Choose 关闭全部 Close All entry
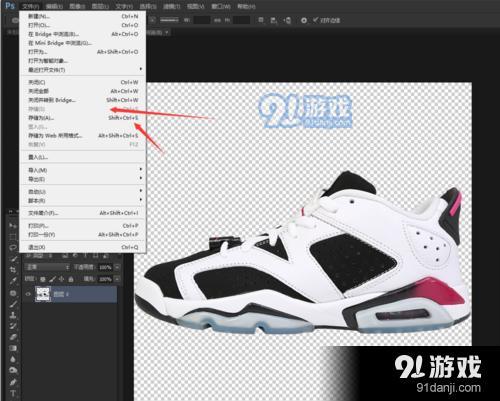The image size is (500, 401). (82, 91)
